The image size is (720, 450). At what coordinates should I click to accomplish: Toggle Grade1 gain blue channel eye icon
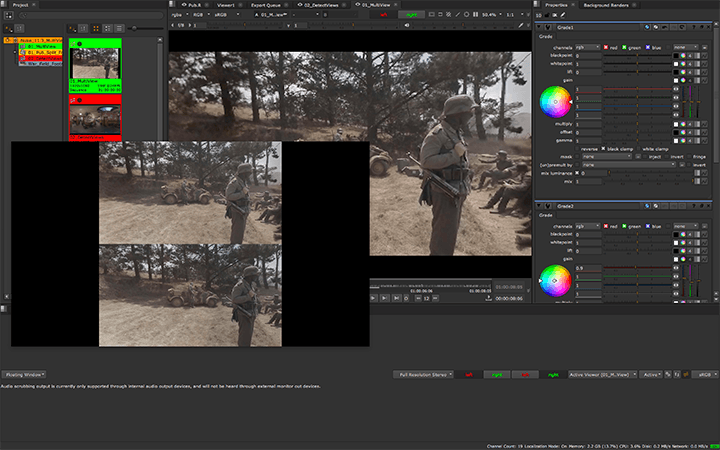click(675, 106)
